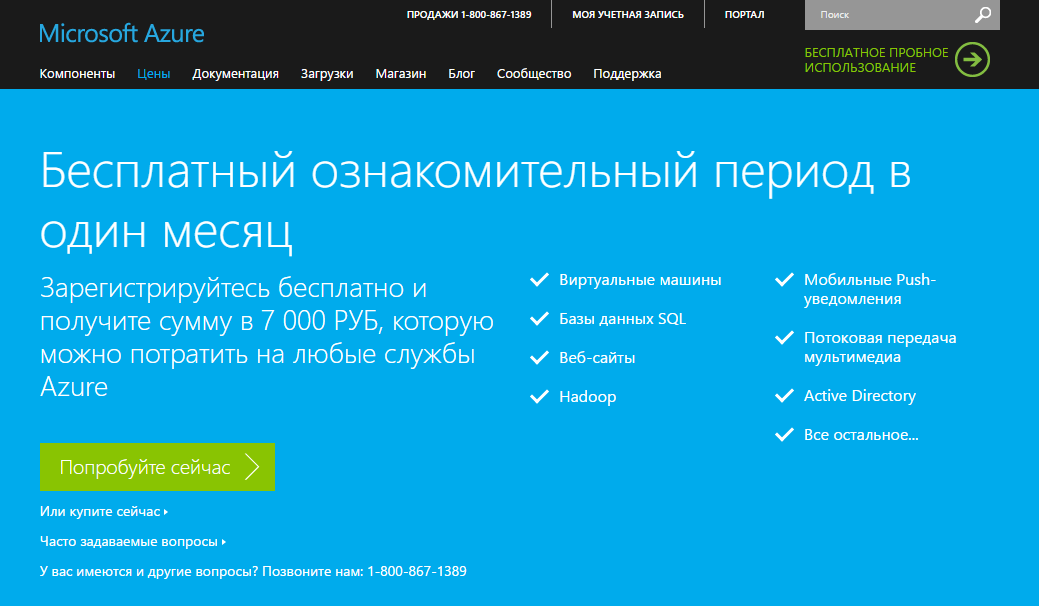This screenshot has height=606, width=1039.
Task: Open the Компоненты menu
Action: [x=77, y=74]
